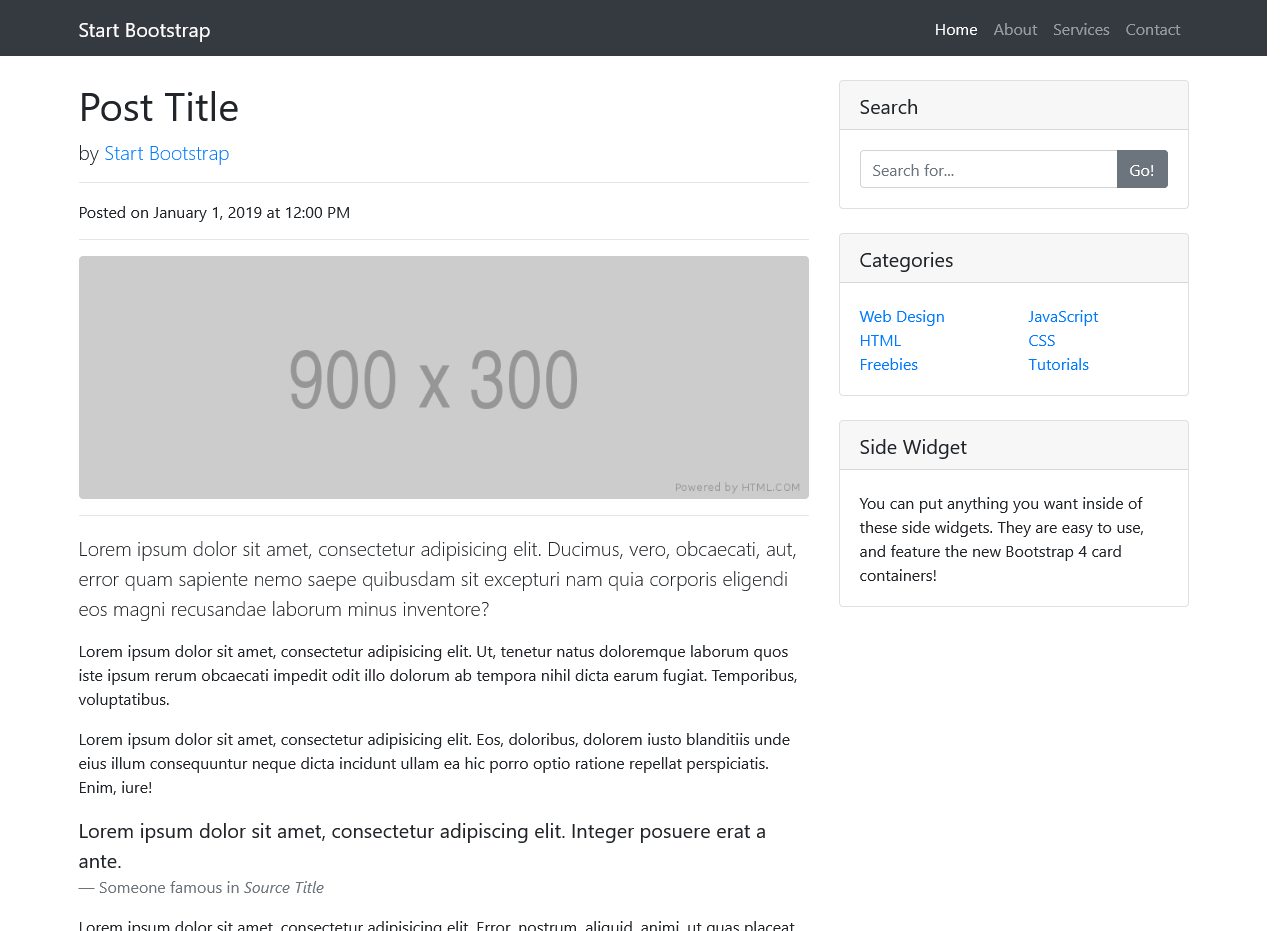Click the posted date line text
The height and width of the screenshot is (931, 1284).
coord(214,212)
